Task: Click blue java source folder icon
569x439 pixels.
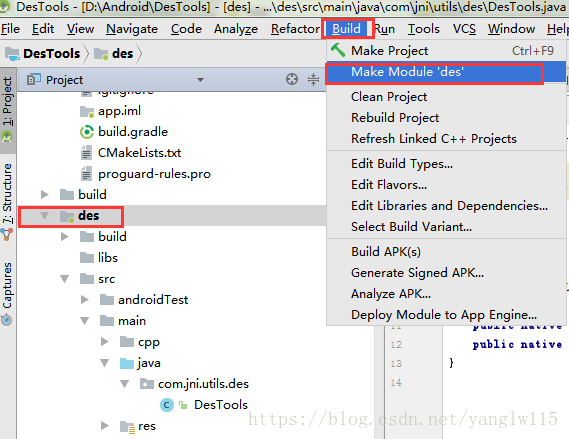Action: [x=127, y=363]
